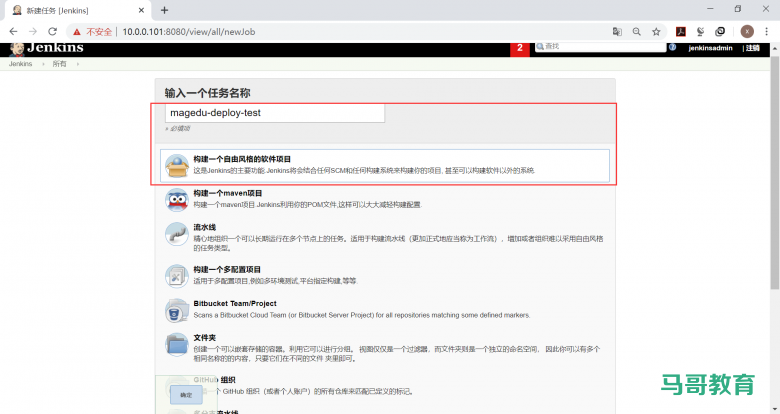Click the extension icon right of the PDF icon
This screenshot has height=414, width=780.
(x=700, y=32)
